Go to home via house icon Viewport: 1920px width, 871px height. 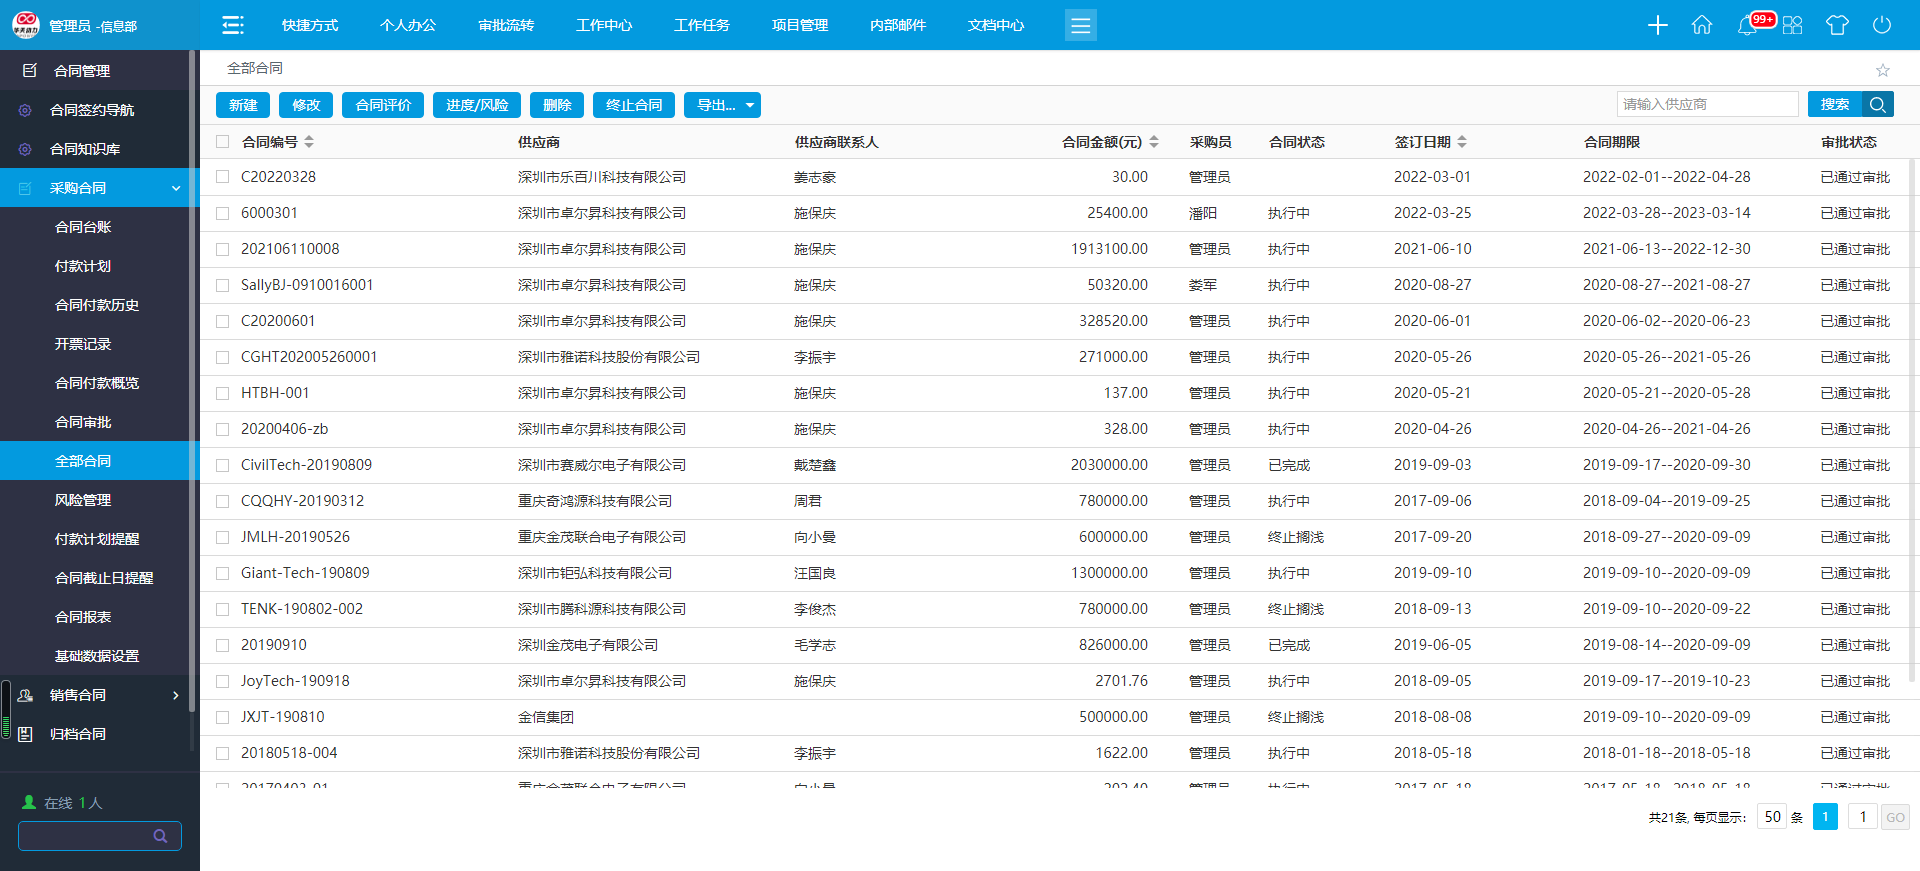1701,25
